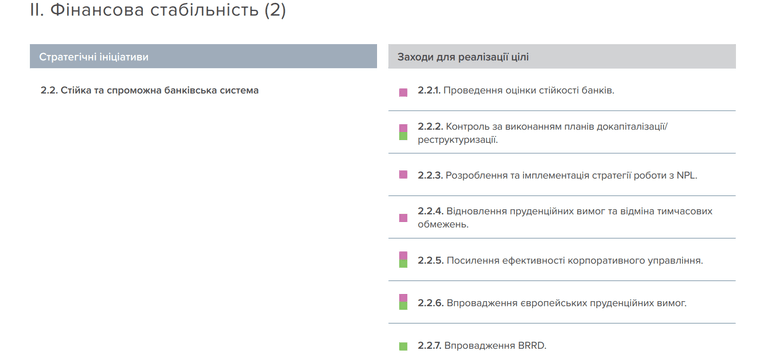Open measure 2.2.1 Проведення оцінки стійкості банків
This screenshot has height=363, width=764.
point(516,91)
